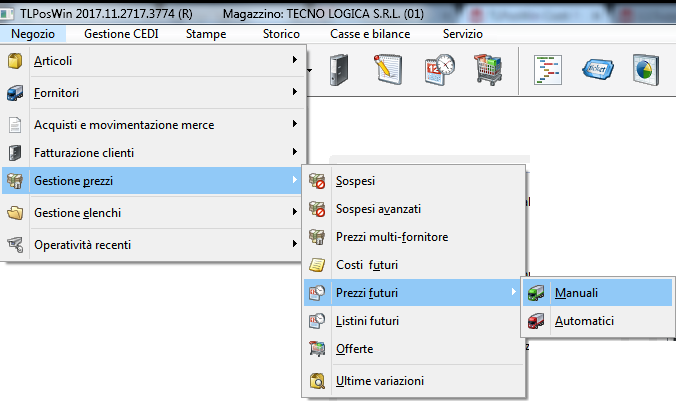Select Costi futuri entry
This screenshot has width=676, height=404.
(x=414, y=265)
